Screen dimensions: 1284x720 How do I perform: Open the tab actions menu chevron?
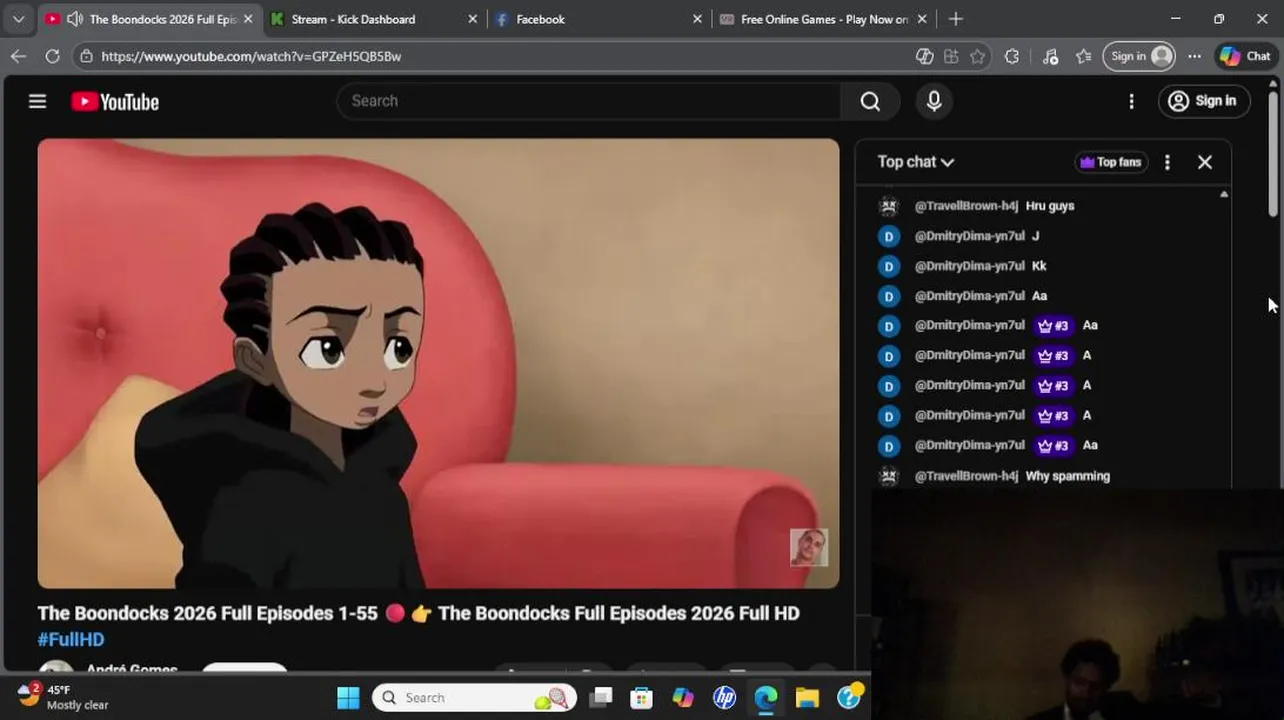click(18, 19)
